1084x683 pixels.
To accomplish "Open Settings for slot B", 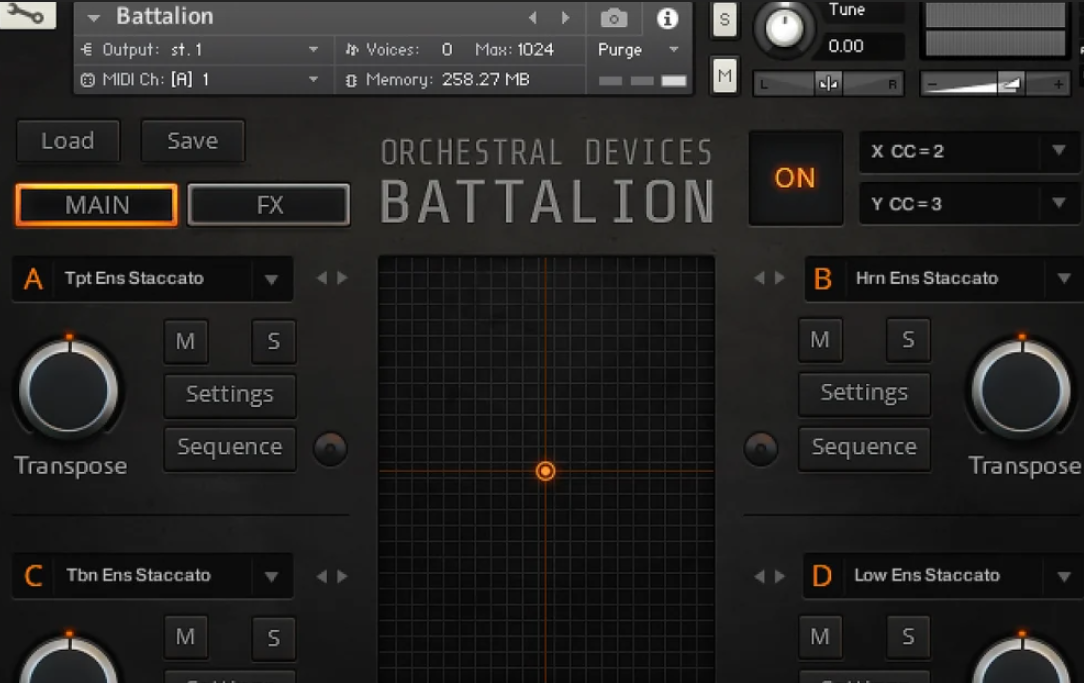I will [864, 393].
